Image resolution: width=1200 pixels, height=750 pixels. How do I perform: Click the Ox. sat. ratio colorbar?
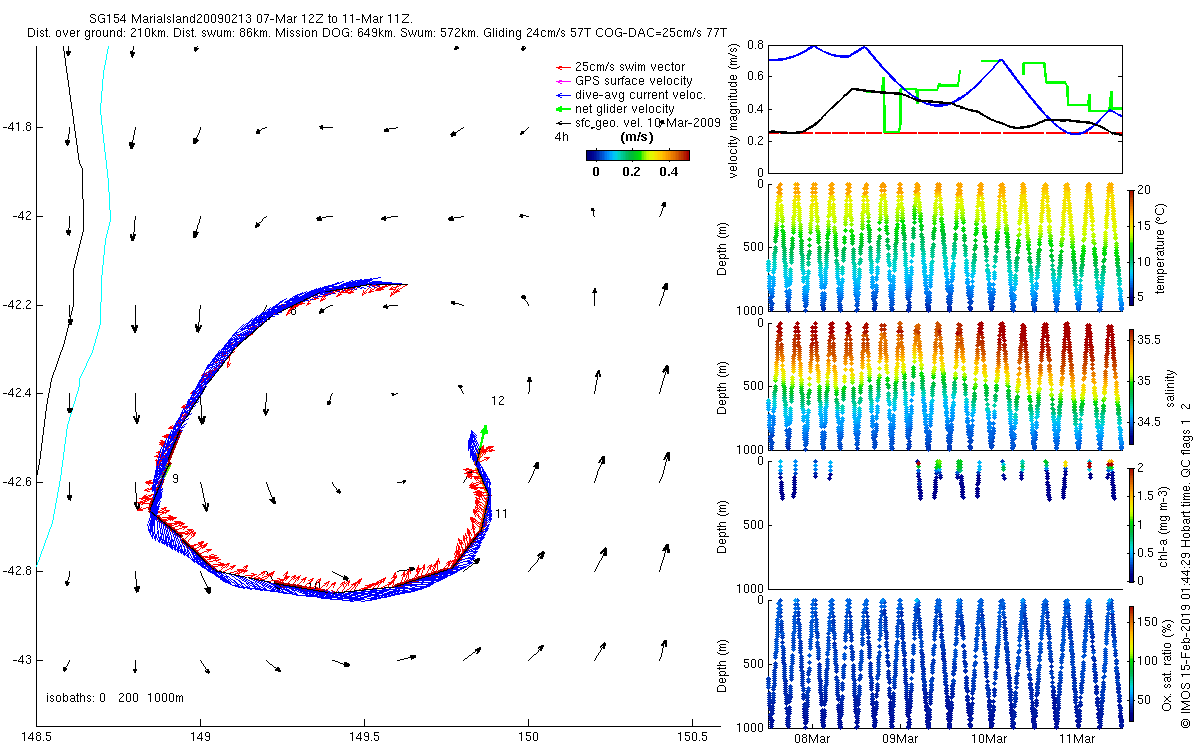pos(1133,661)
